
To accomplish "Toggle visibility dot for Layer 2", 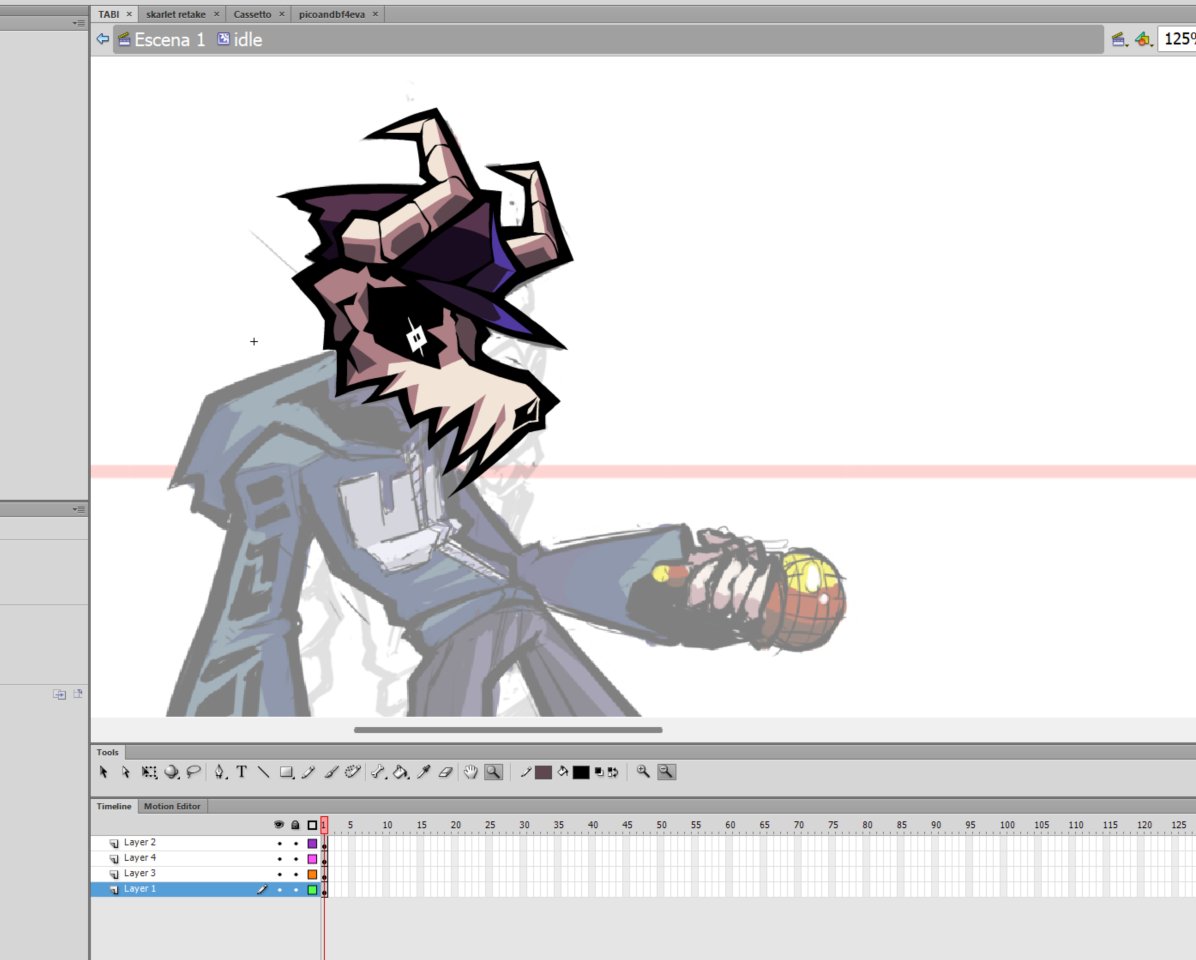I will [279, 843].
